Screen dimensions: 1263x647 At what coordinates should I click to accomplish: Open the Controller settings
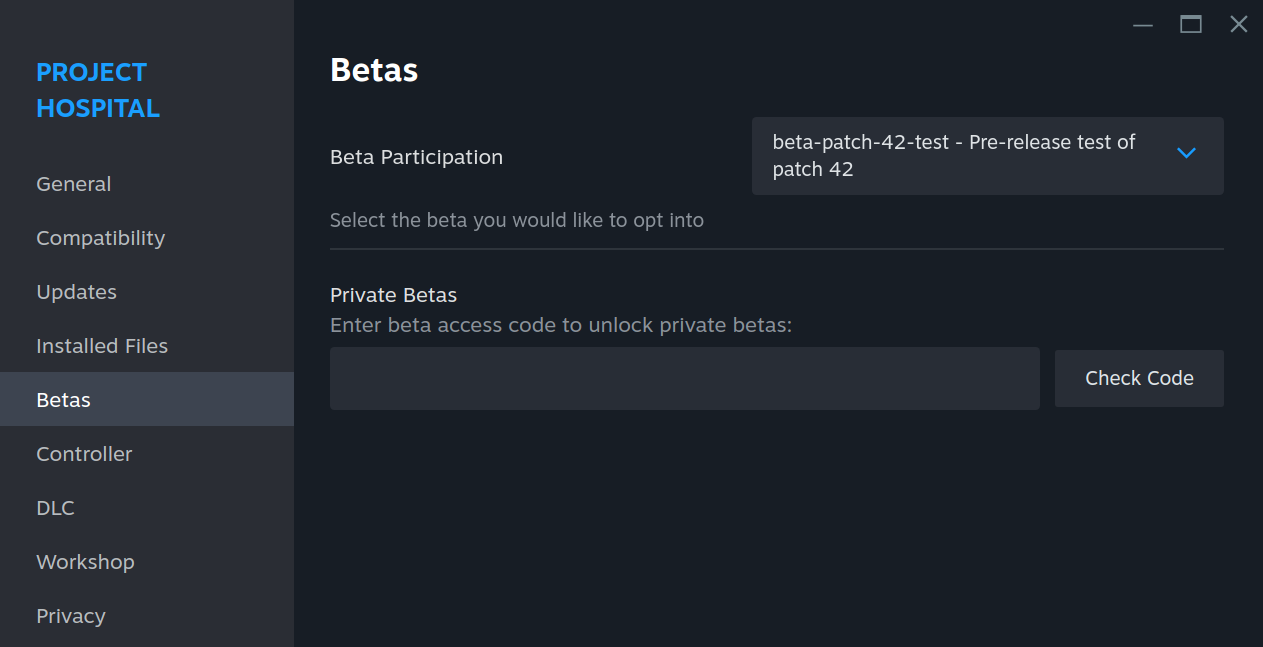pyautogui.click(x=84, y=454)
